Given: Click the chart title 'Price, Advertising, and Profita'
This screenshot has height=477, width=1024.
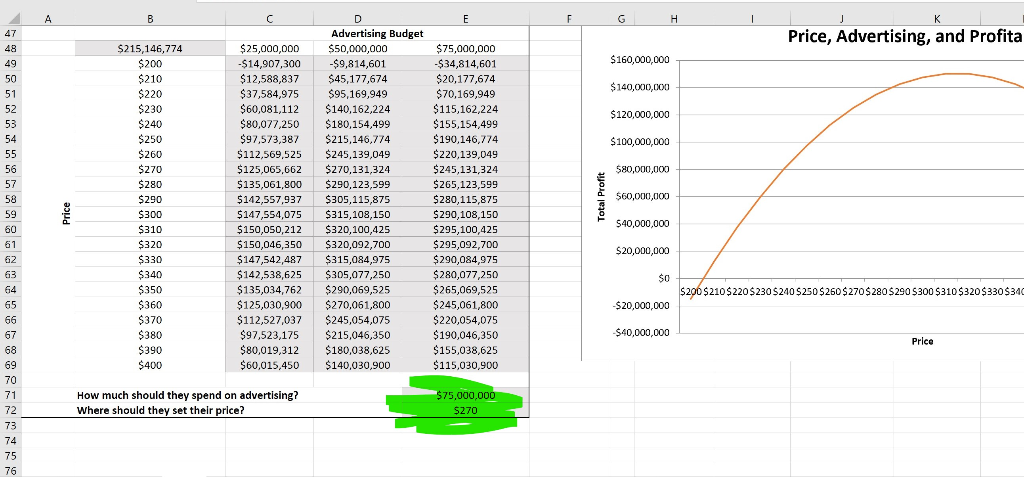Looking at the screenshot, I should [x=905, y=37].
